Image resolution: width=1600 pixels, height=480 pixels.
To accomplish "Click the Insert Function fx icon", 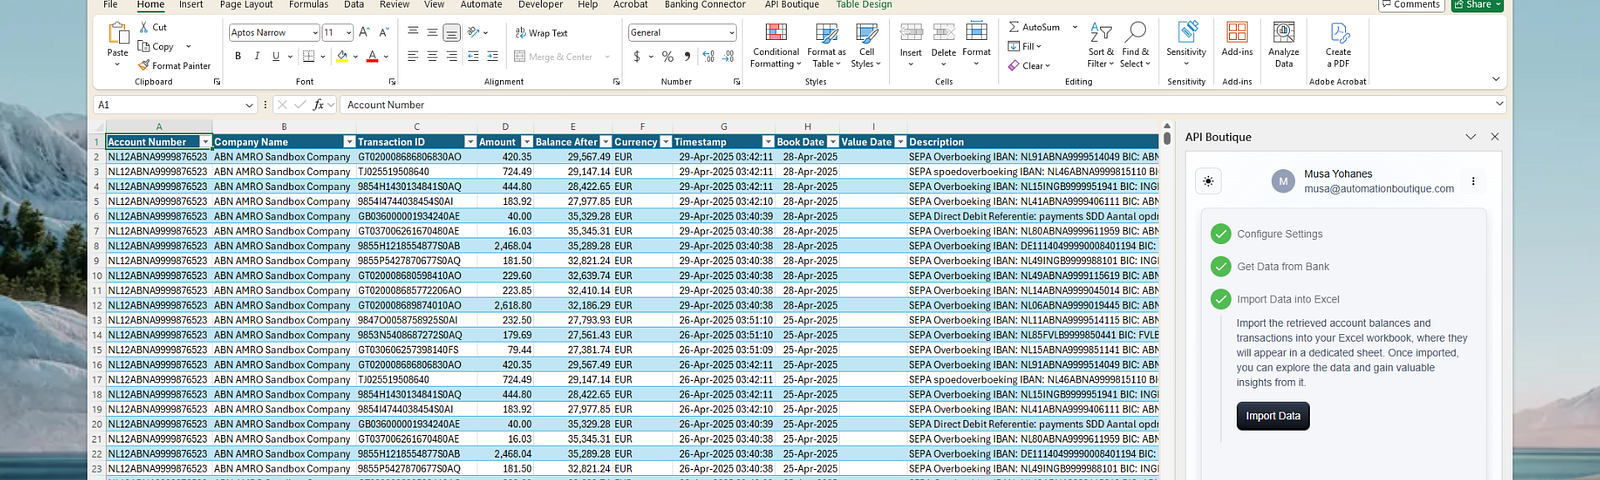I will pyautogui.click(x=319, y=104).
